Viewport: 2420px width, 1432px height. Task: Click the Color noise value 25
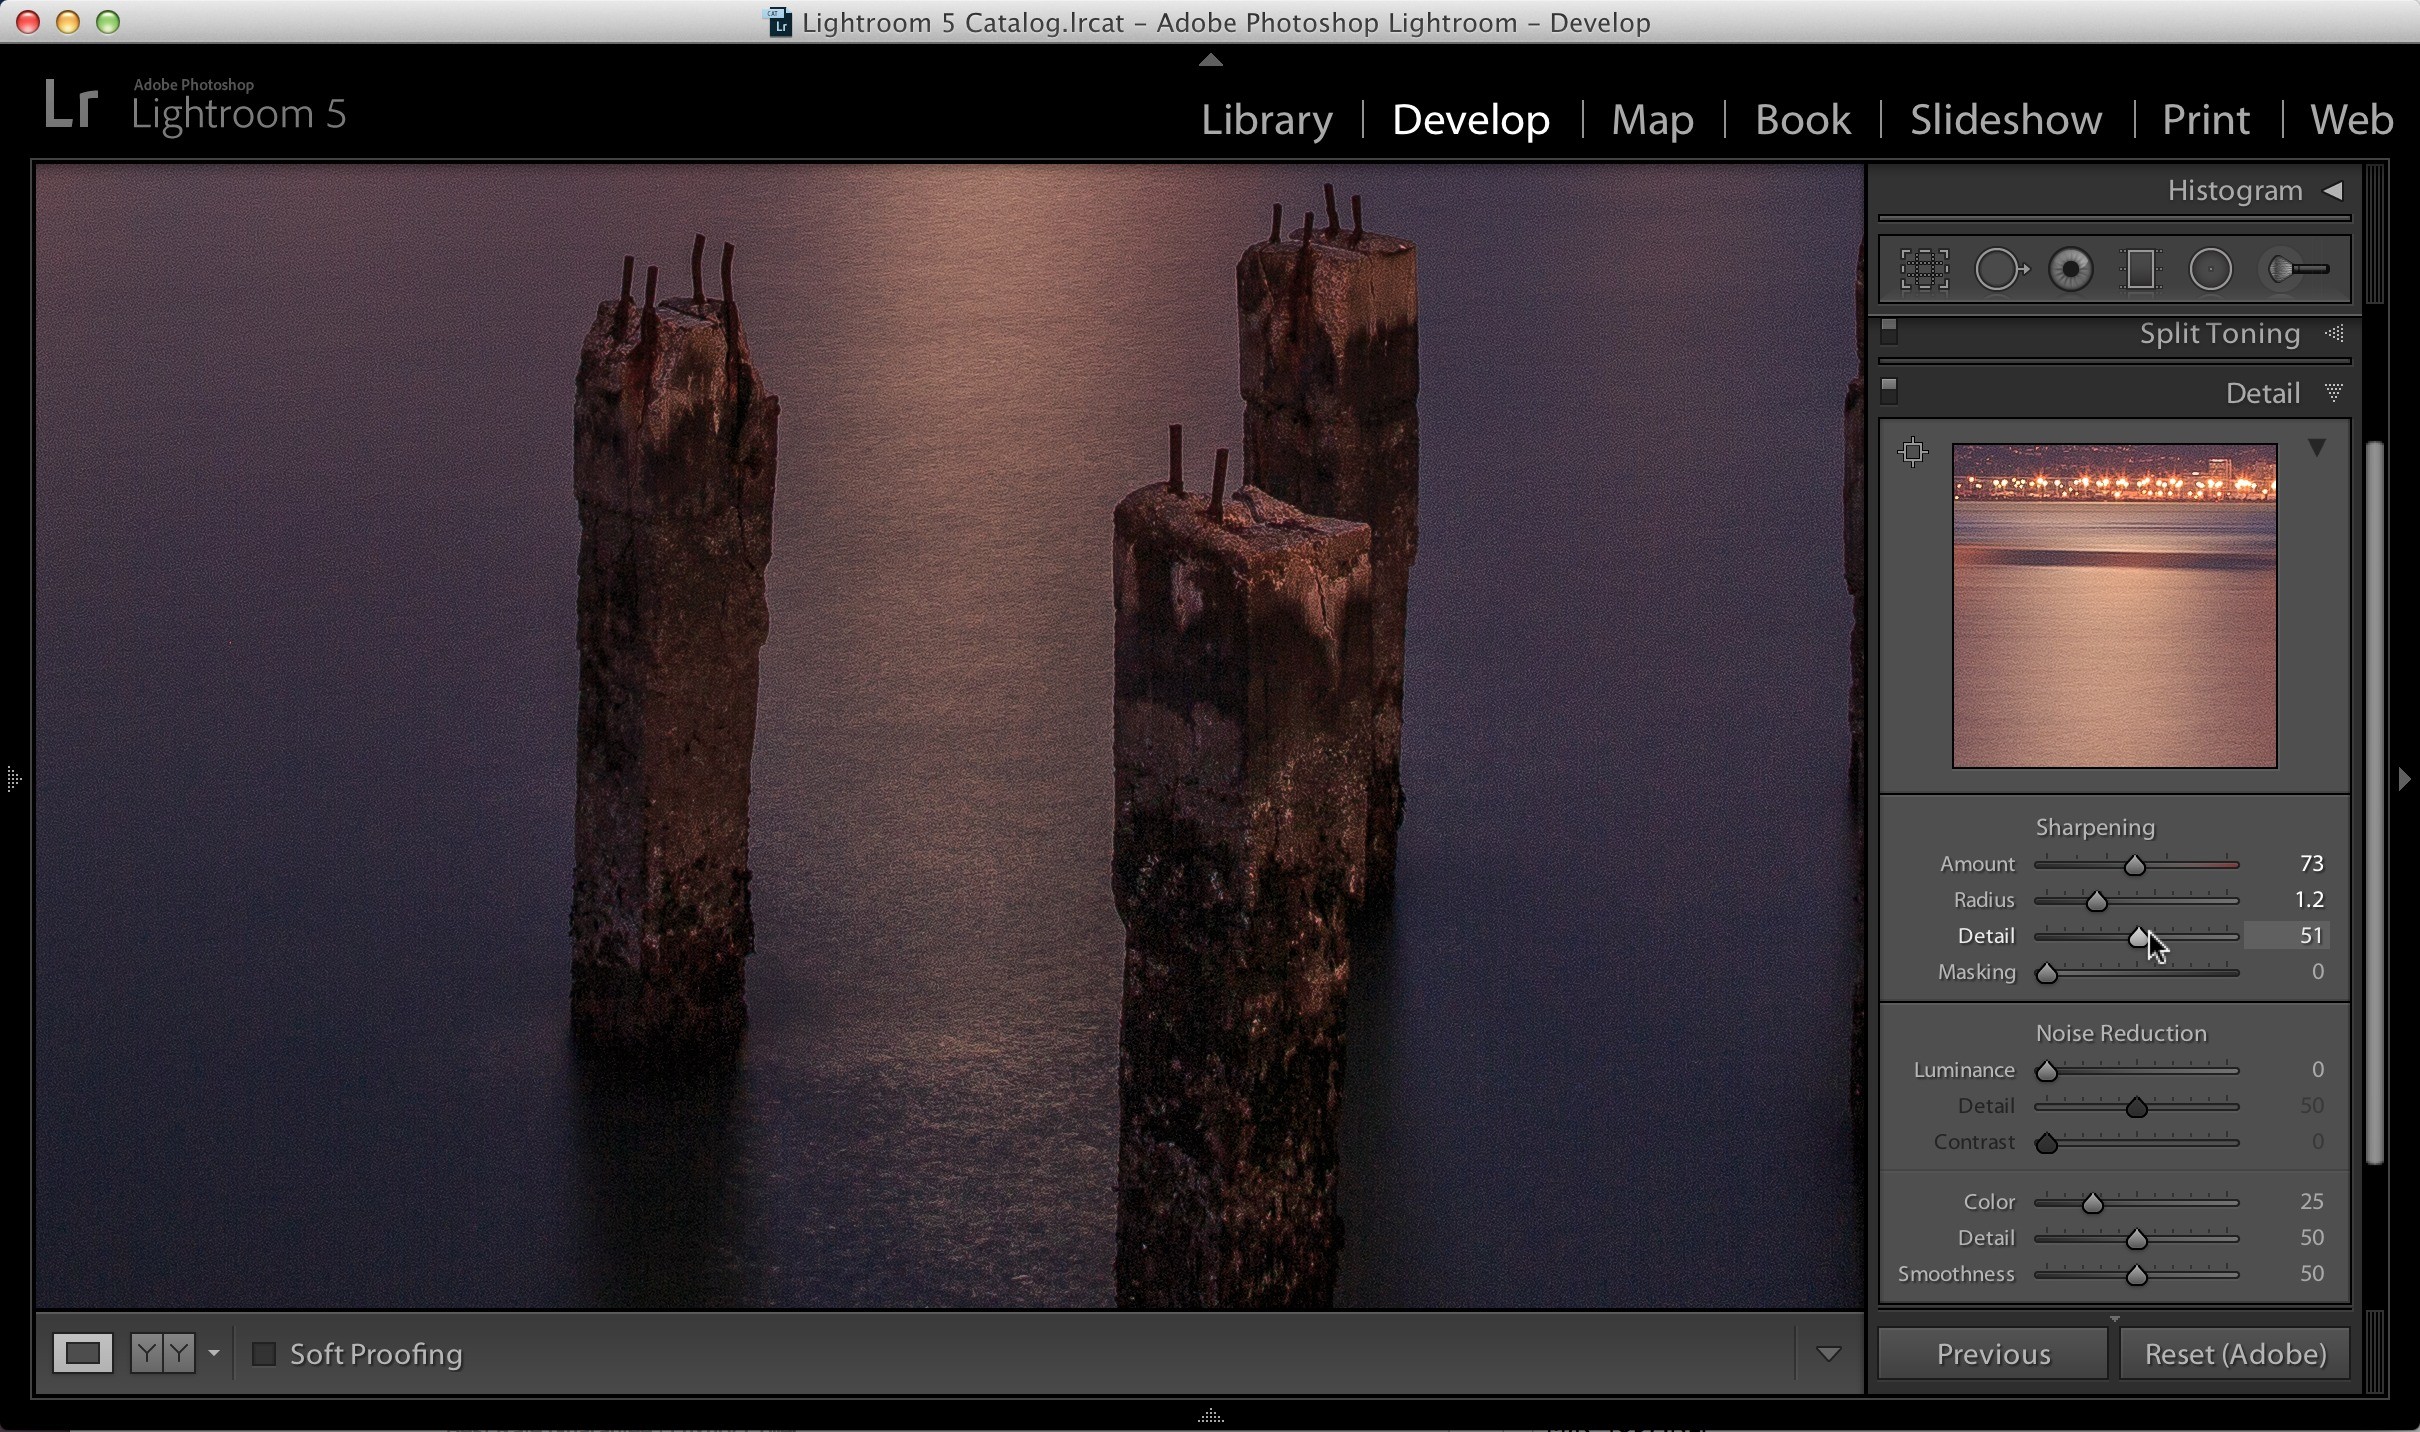pyautogui.click(x=2311, y=1202)
